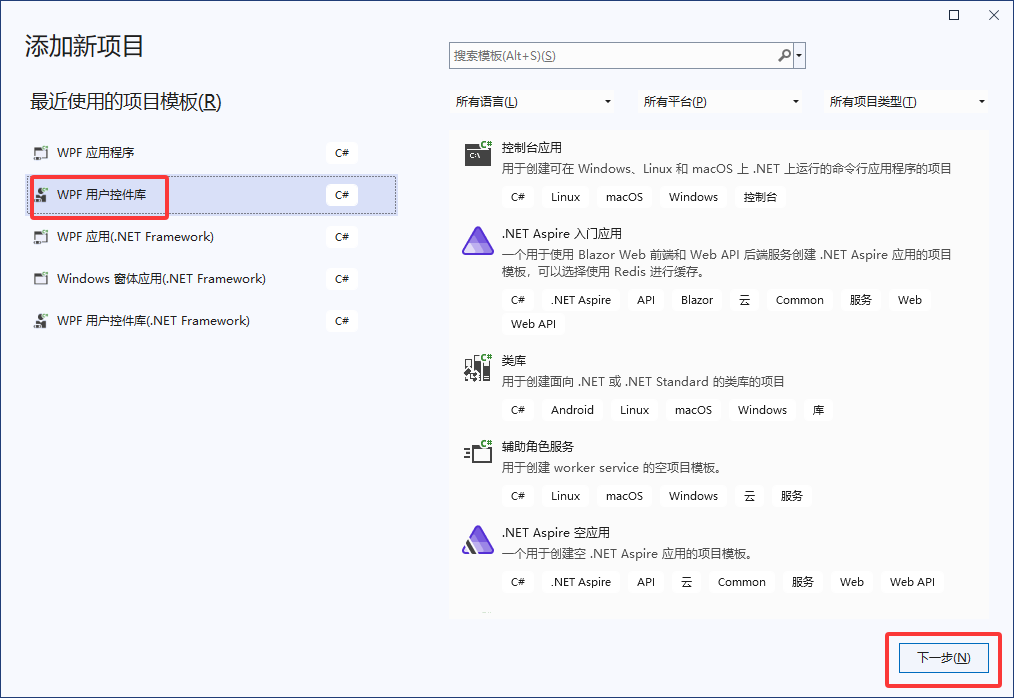
Task: Click the search magnifier icon
Action: coord(784,55)
